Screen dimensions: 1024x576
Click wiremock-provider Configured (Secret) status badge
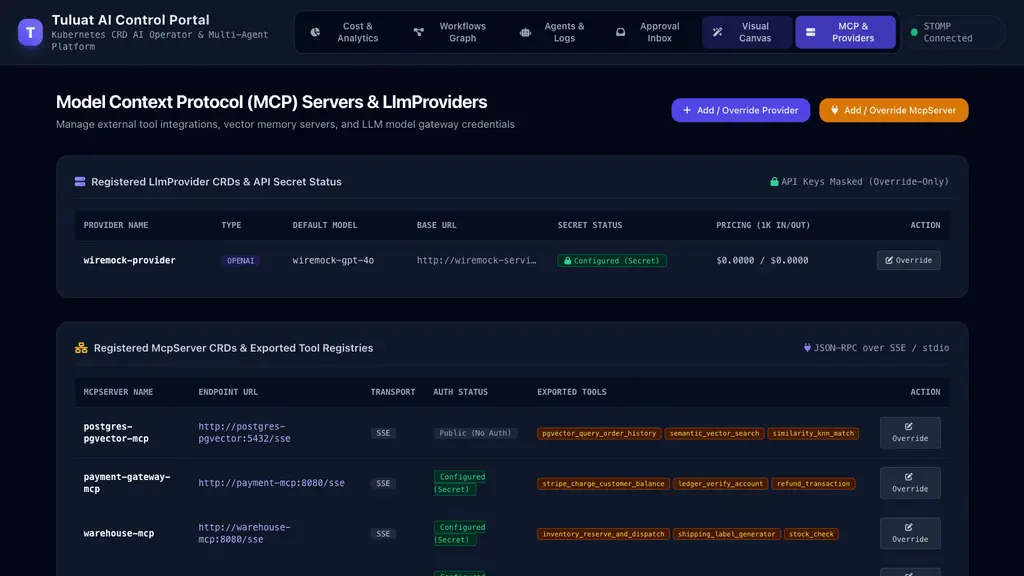[612, 261]
